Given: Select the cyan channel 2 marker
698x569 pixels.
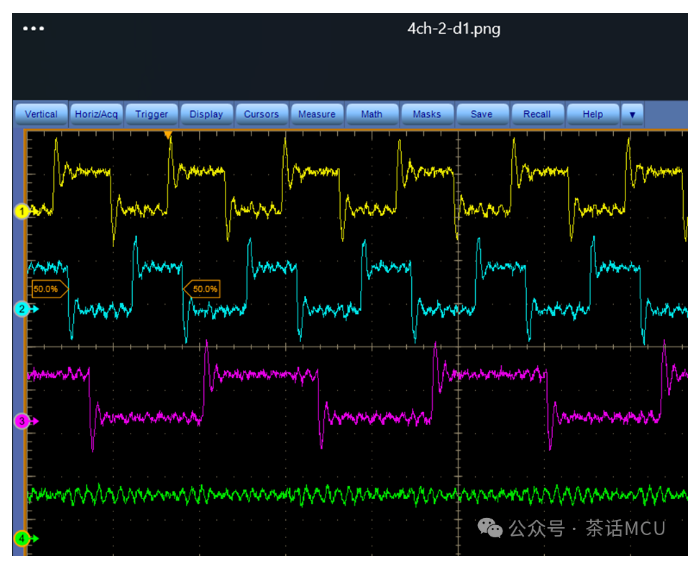Looking at the screenshot, I should point(22,309).
